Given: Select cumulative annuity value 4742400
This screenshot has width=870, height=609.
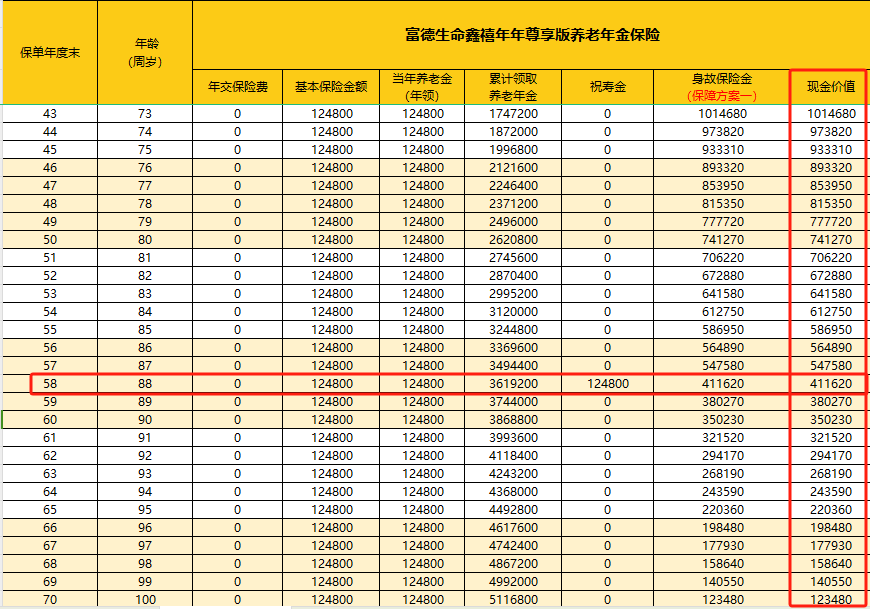Looking at the screenshot, I should [x=513, y=546].
